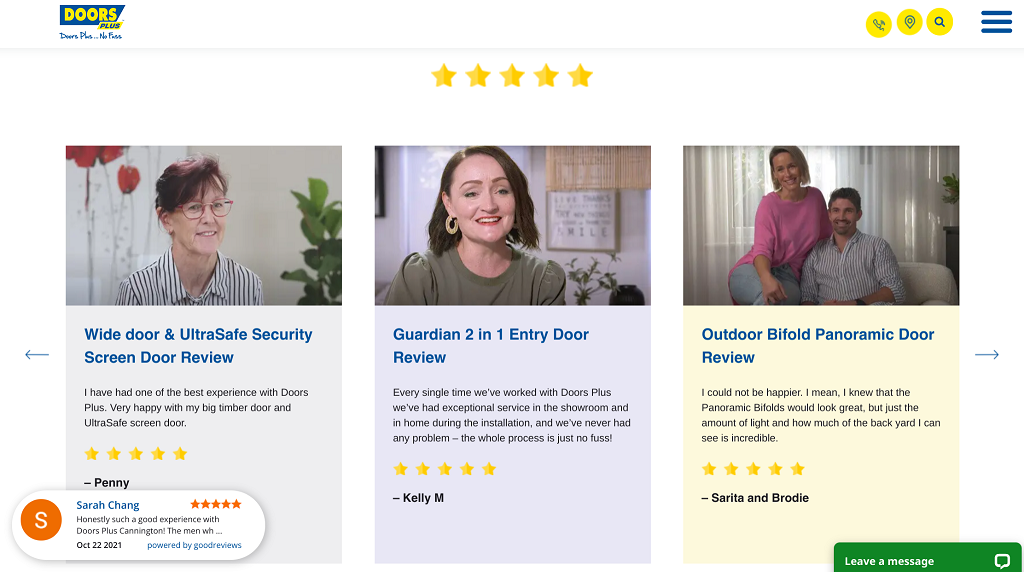Click the orange S avatar in review popup
The image size is (1024, 572).
coord(41,521)
